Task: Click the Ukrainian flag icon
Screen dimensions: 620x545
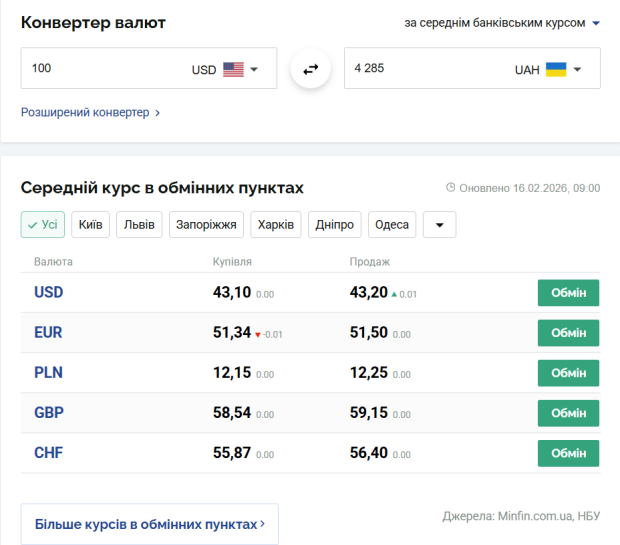Action: click(556, 70)
